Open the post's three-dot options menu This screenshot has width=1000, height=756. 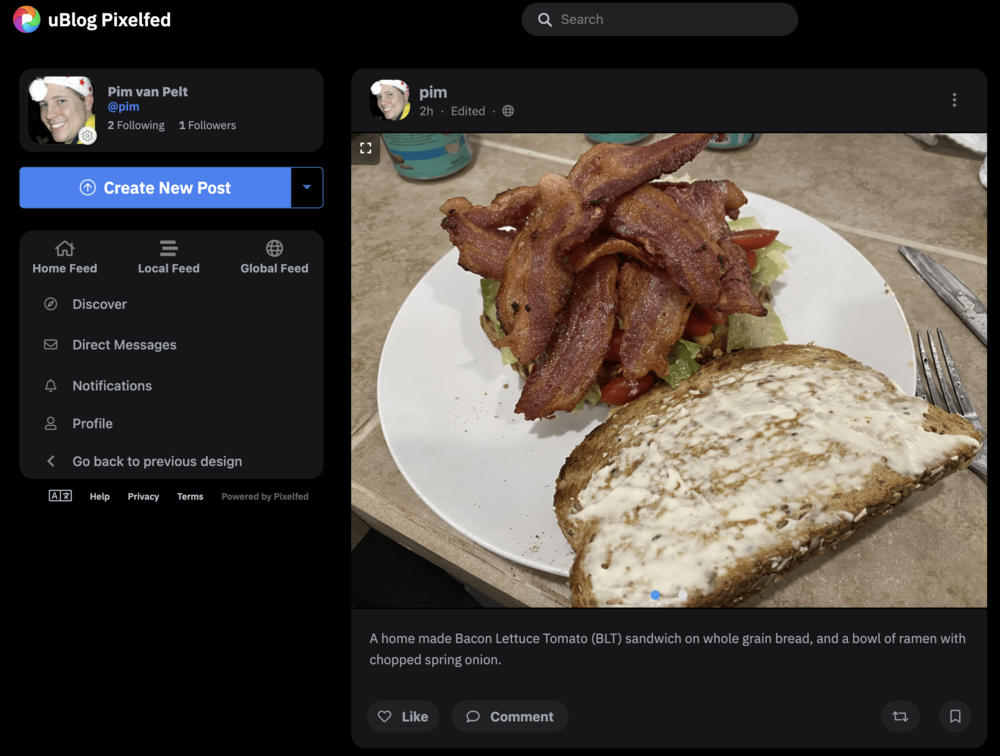pyautogui.click(x=954, y=100)
